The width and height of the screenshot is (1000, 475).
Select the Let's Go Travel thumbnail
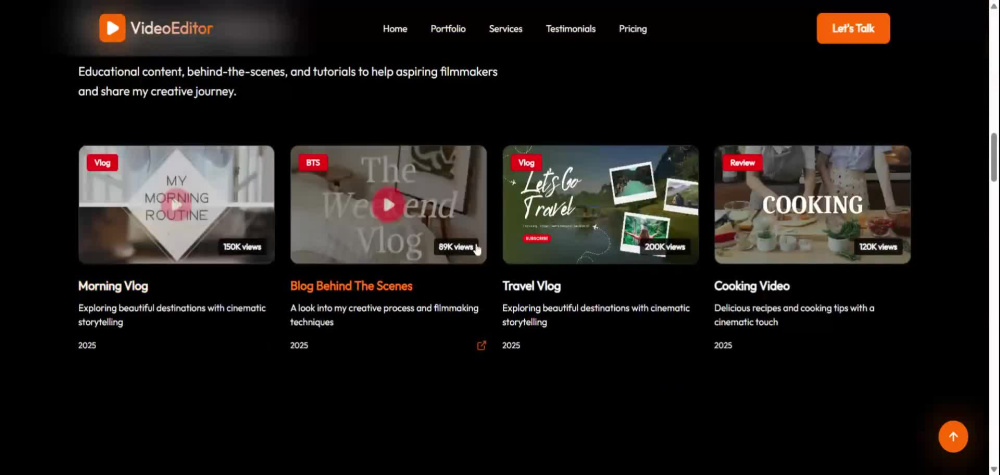(600, 205)
